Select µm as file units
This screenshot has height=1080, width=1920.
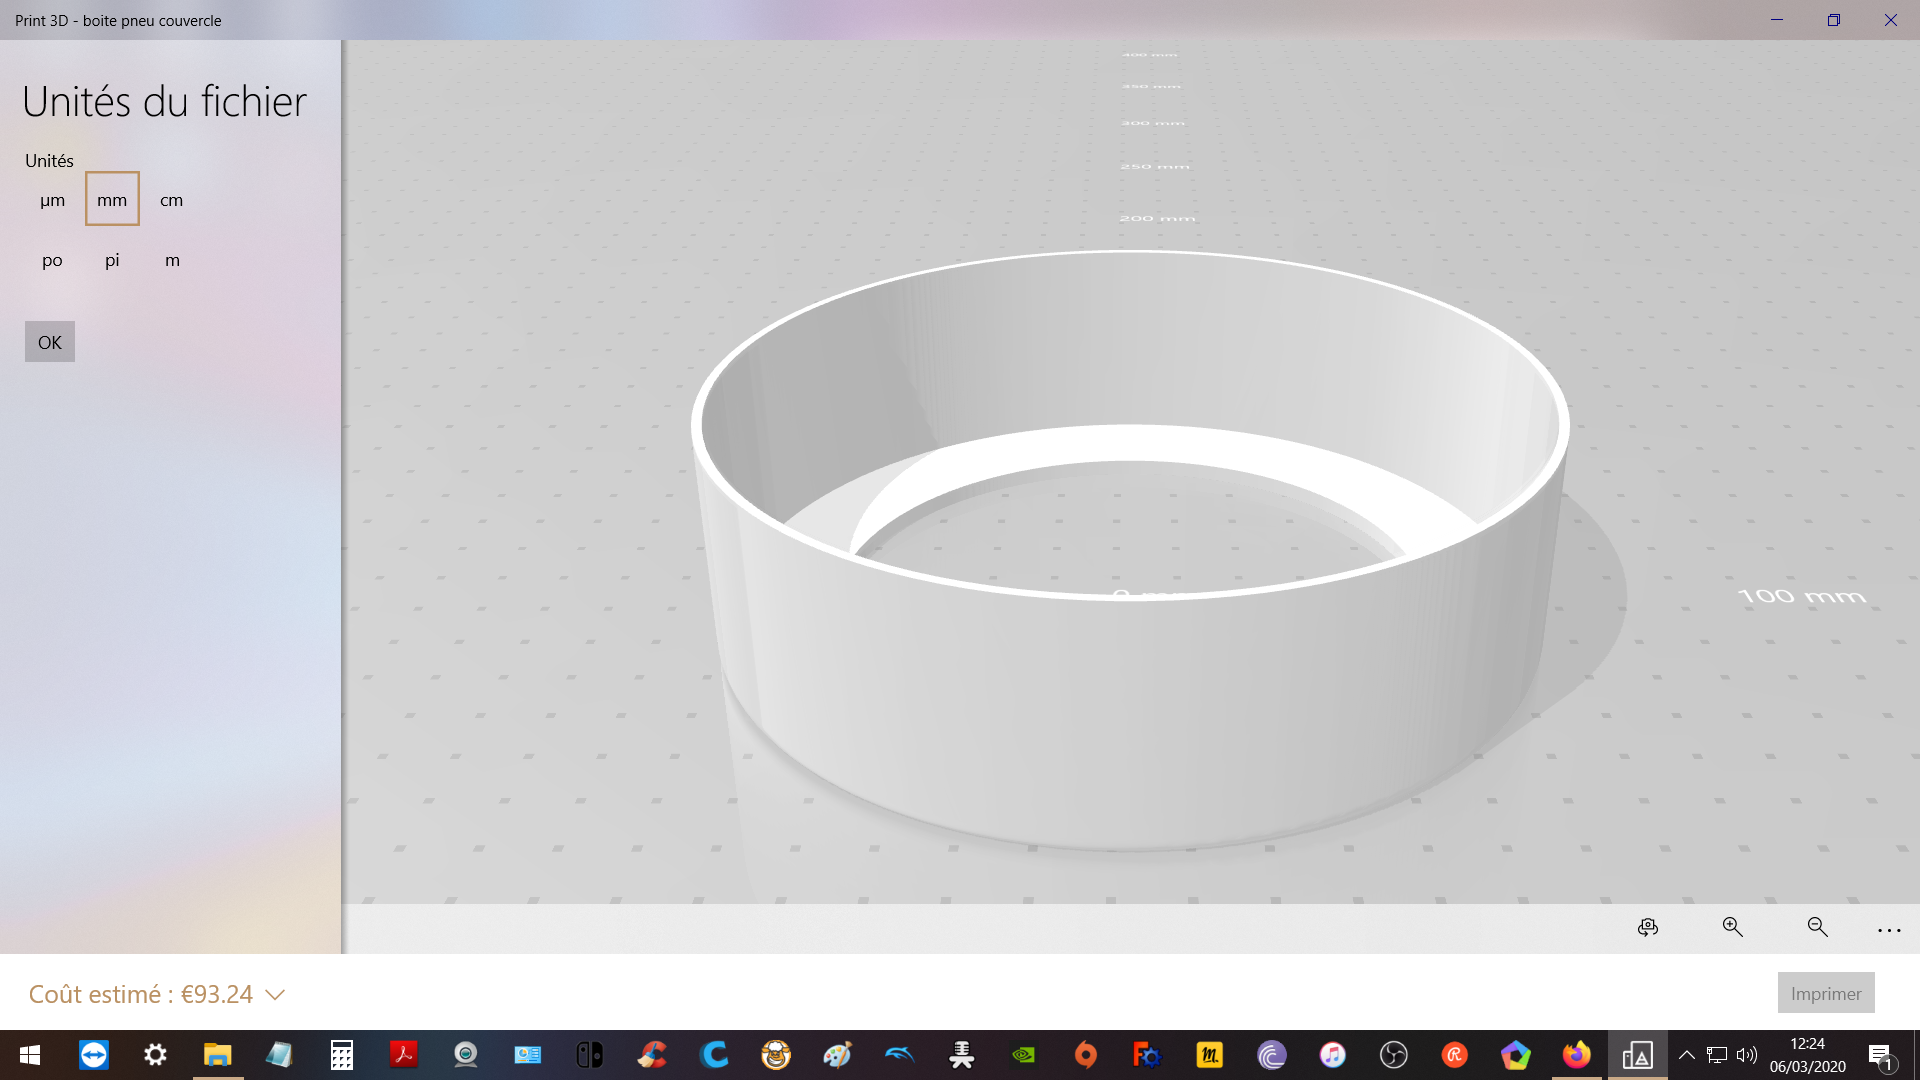(52, 200)
